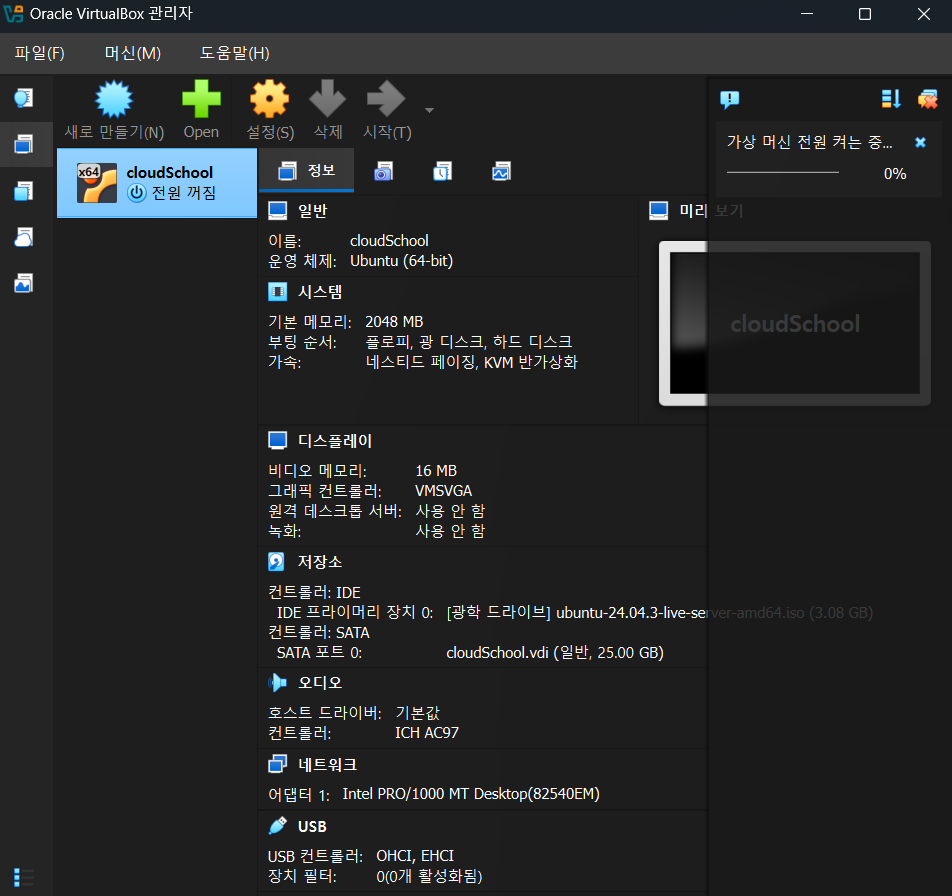Switch to the snapshots camera tab
This screenshot has height=896, width=952.
[x=384, y=171]
